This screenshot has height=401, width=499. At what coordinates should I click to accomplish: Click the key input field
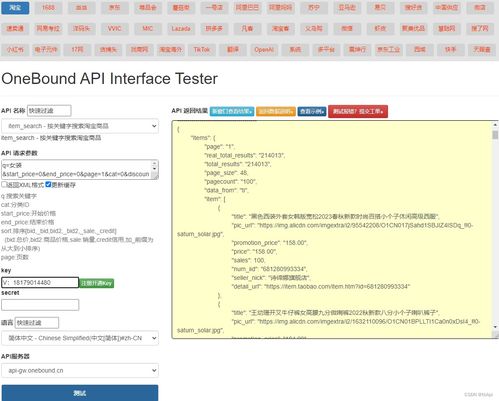(40, 282)
